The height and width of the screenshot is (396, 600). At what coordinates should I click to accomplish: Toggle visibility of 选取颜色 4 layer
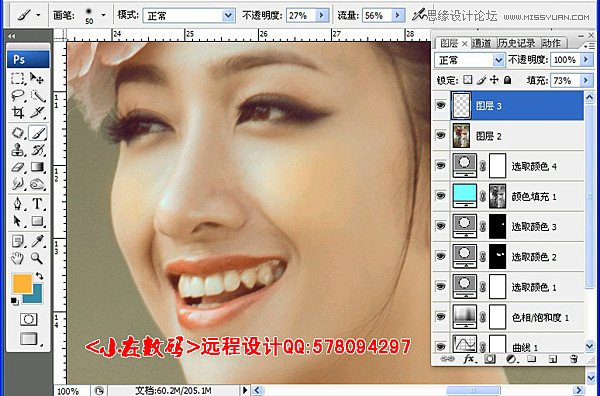pyautogui.click(x=441, y=165)
